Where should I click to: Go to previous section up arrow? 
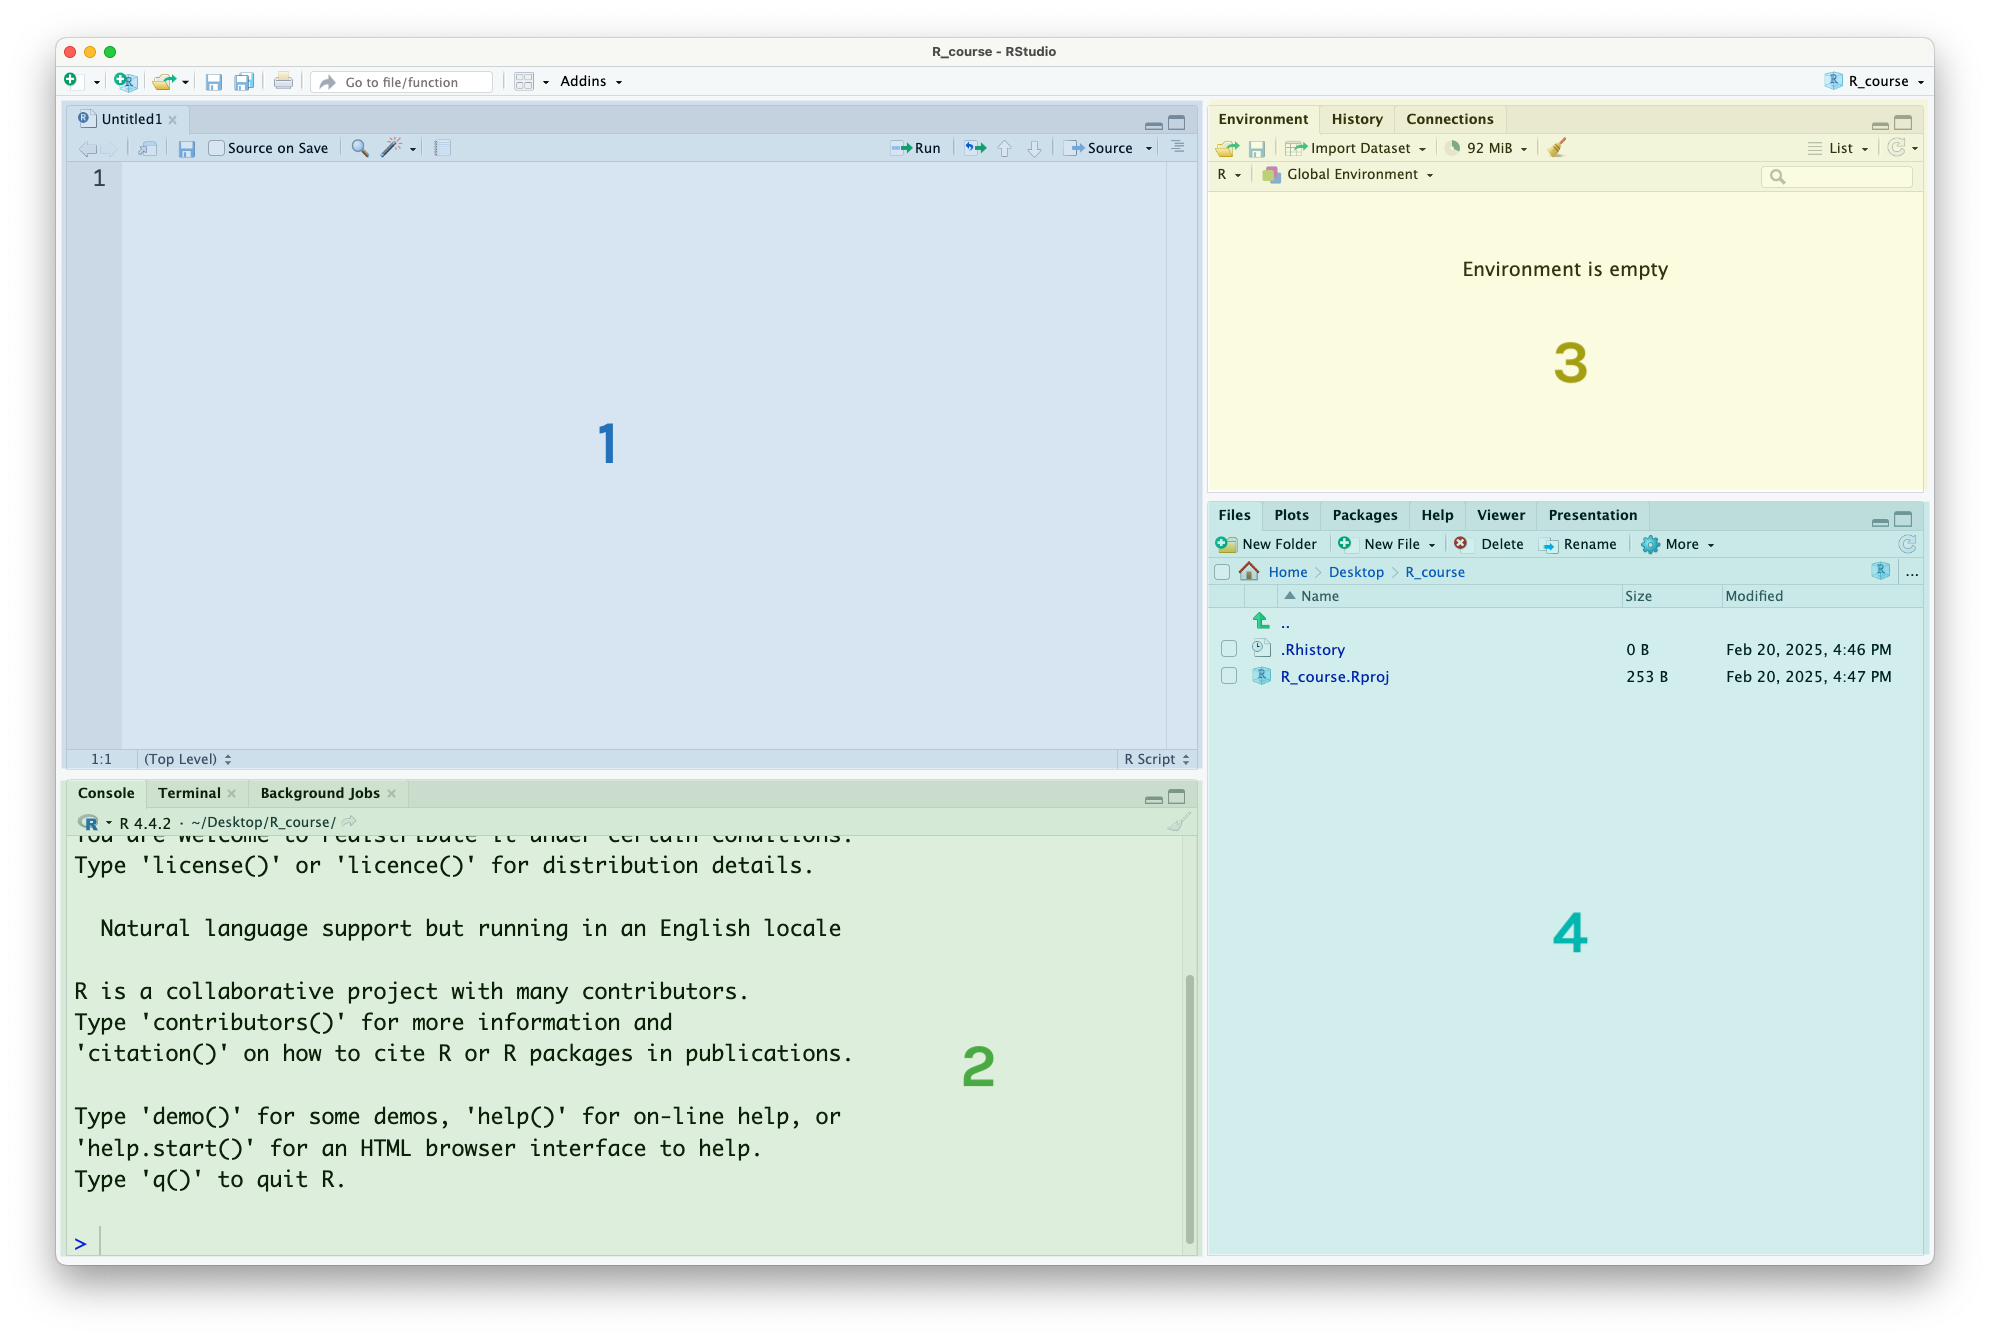1005,148
